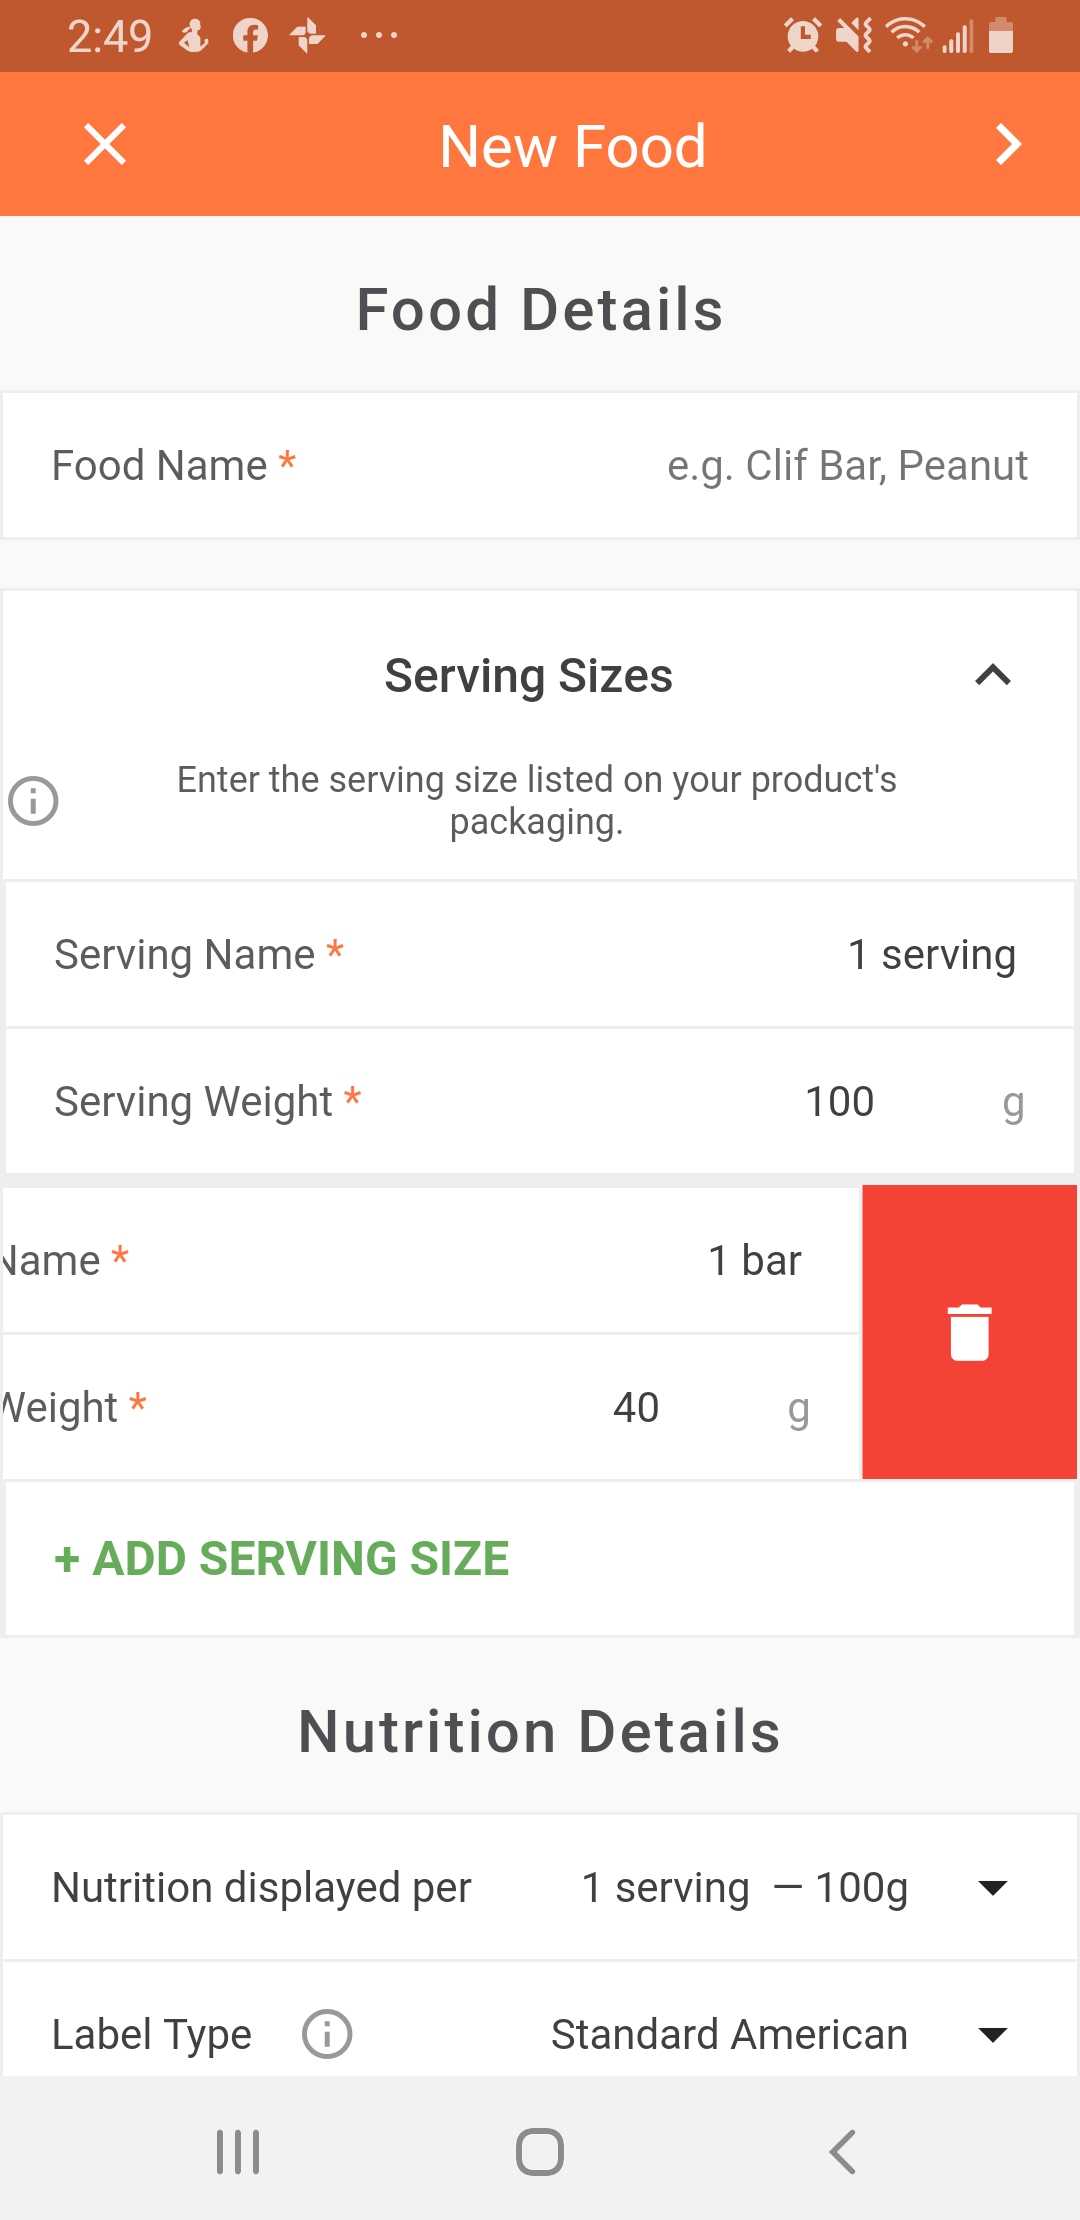Tap the Android recent apps button
The width and height of the screenshot is (1080, 2220).
238,2151
